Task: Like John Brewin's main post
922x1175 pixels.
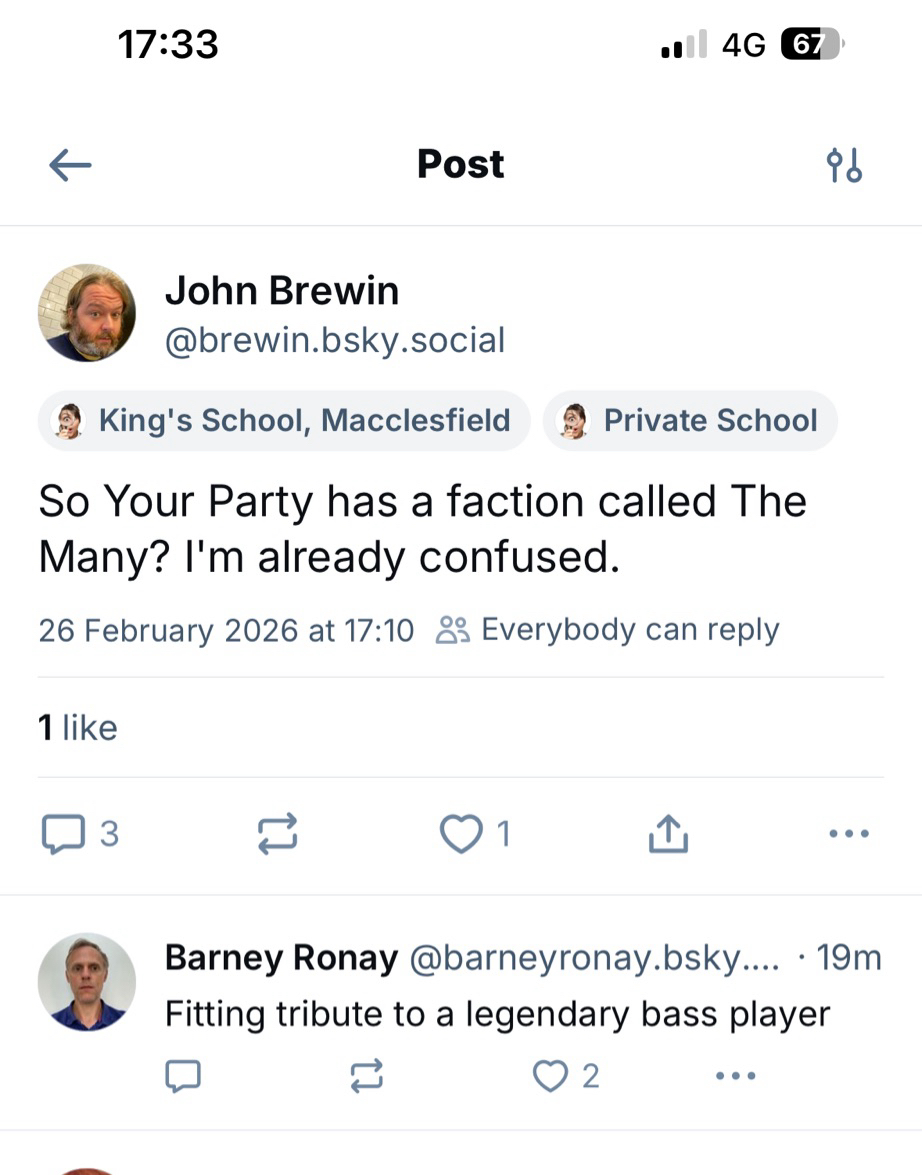Action: pos(461,833)
